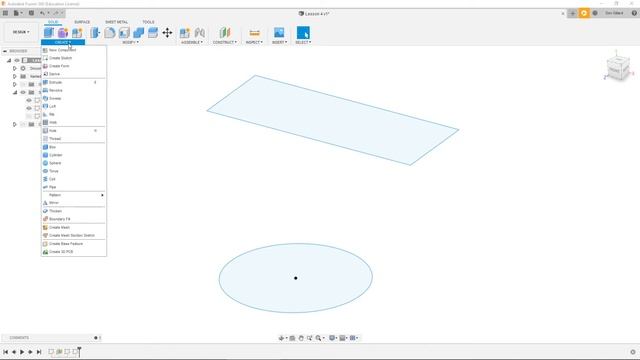The width and height of the screenshot is (640, 360).
Task: Click the Insert image icon
Action: [279, 32]
